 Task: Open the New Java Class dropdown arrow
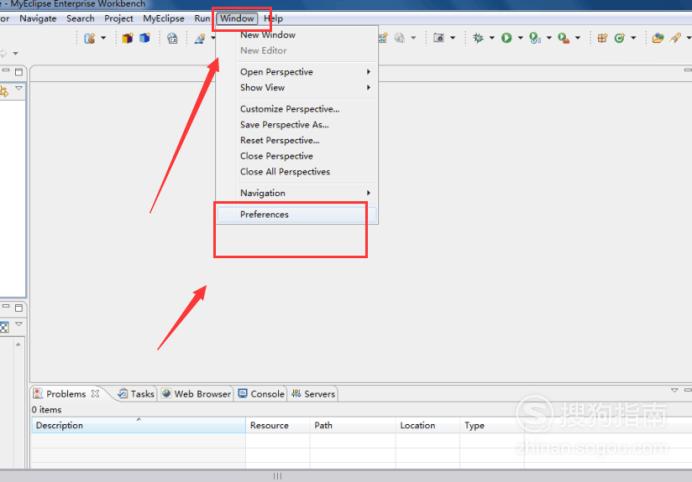click(x=633, y=38)
